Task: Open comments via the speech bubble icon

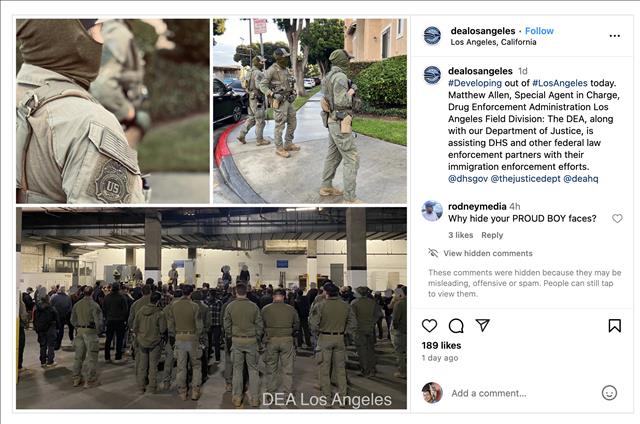Action: pyautogui.click(x=456, y=326)
